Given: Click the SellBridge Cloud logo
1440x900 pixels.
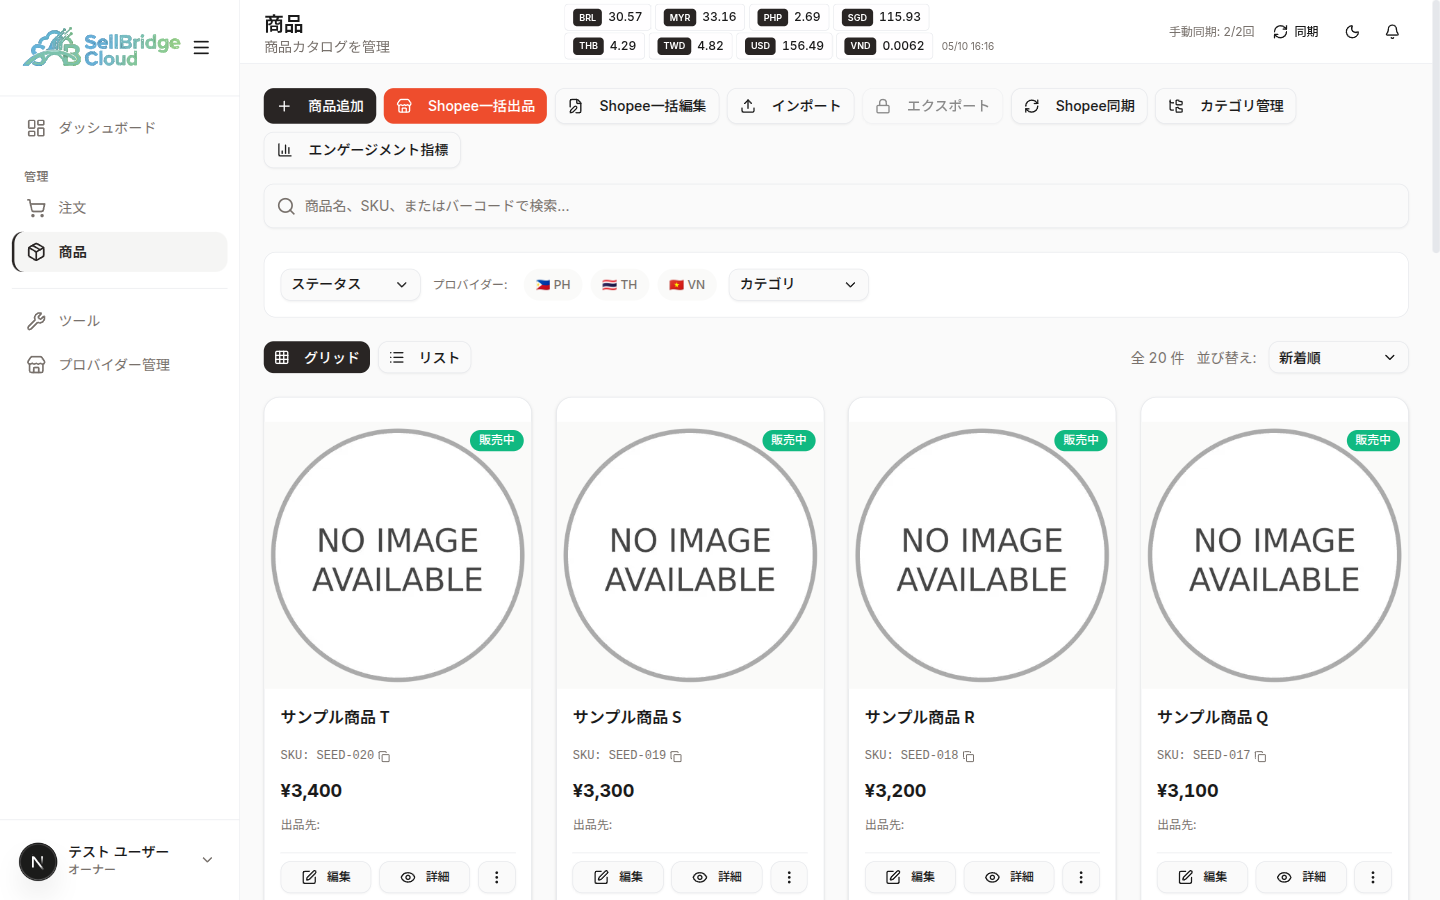Looking at the screenshot, I should point(102,47).
